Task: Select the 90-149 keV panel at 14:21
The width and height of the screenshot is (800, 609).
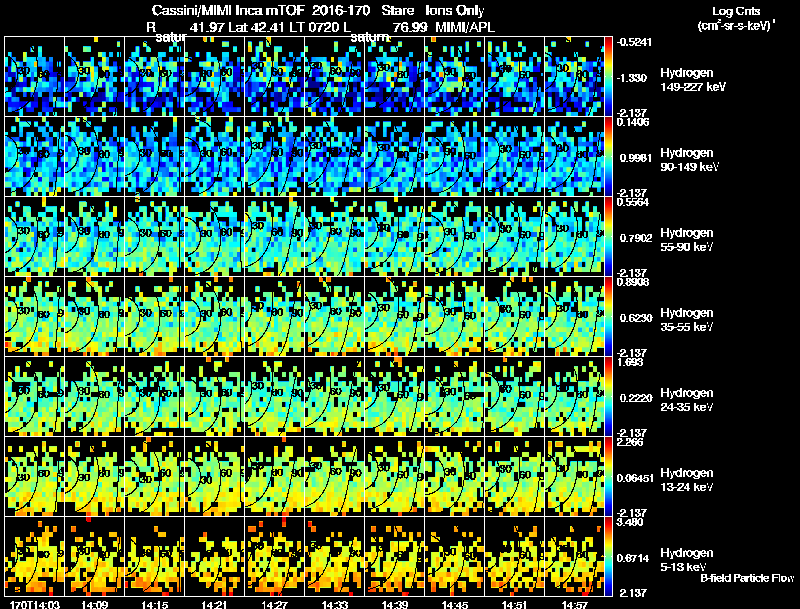Action: click(x=214, y=157)
